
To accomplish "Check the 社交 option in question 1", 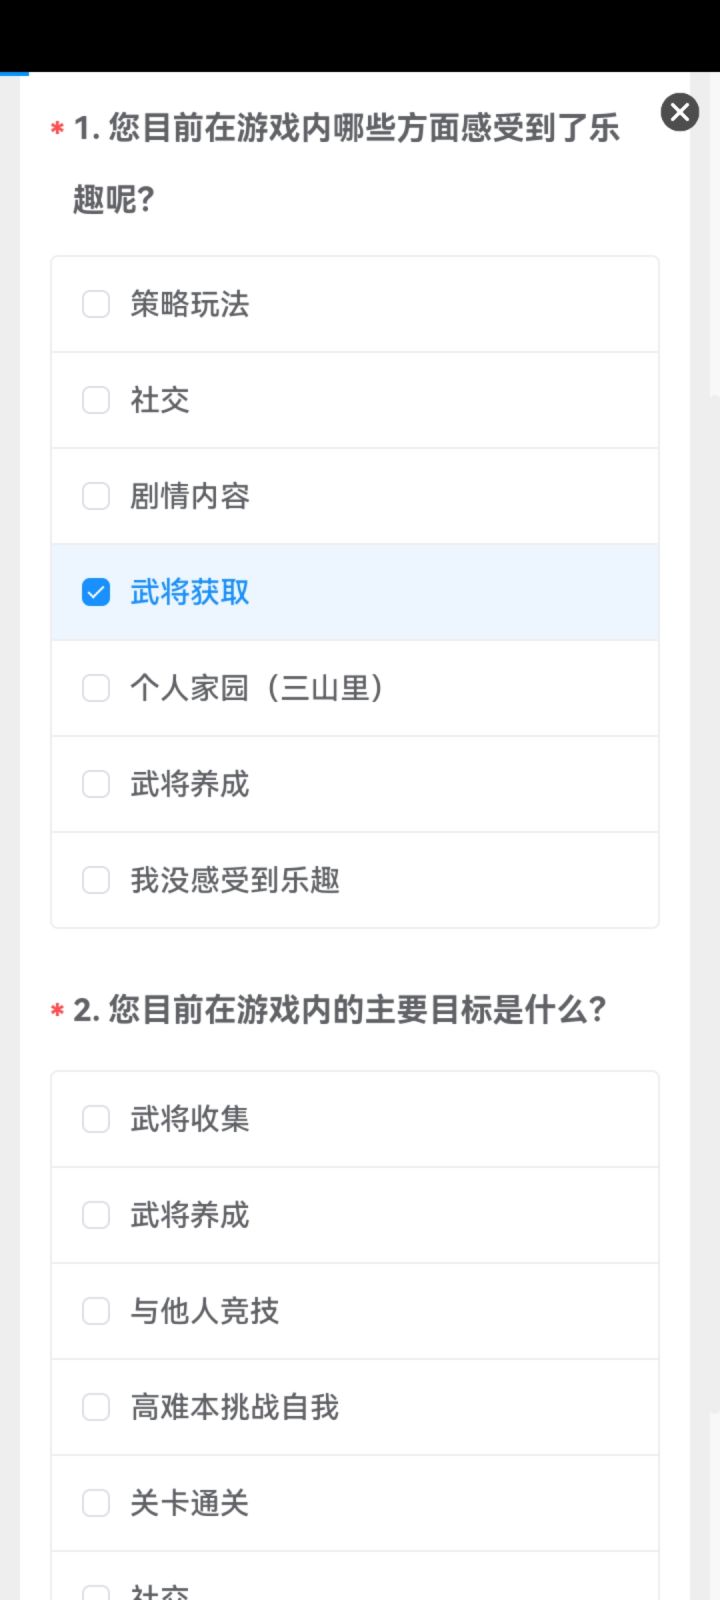I will point(96,400).
